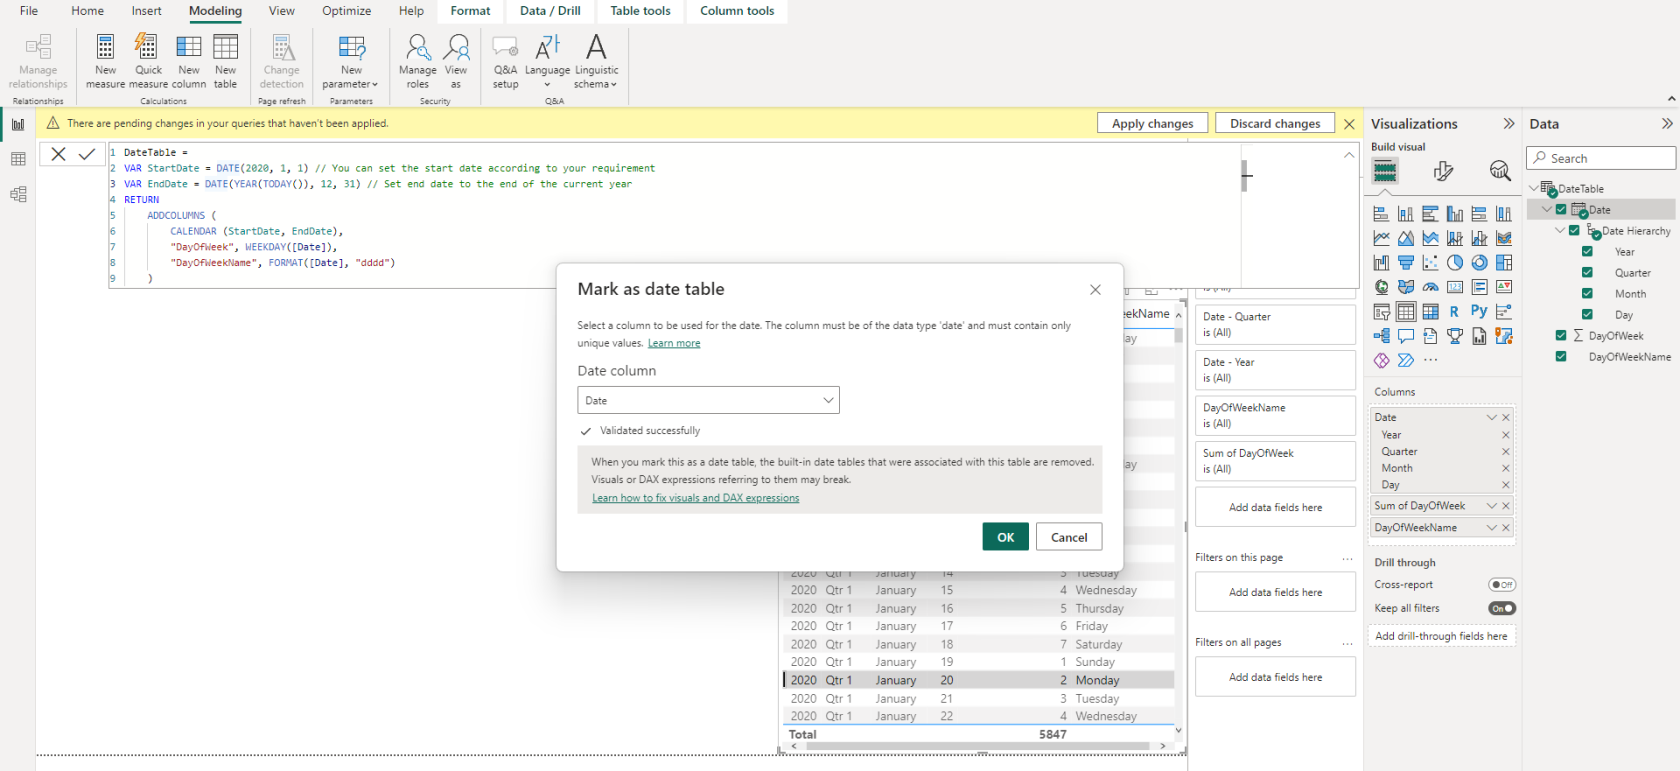Open Manage roles in Security group
This screenshot has height=771, width=1680.
pos(417,60)
